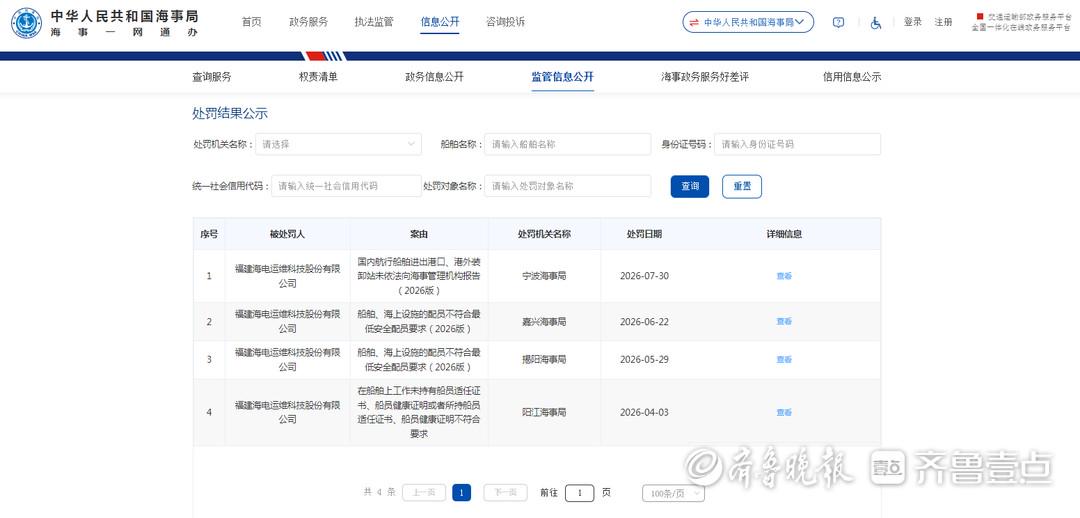The height and width of the screenshot is (518, 1080).
Task: Focus the 处罚对象名称 input field
Action: pyautogui.click(x=568, y=186)
